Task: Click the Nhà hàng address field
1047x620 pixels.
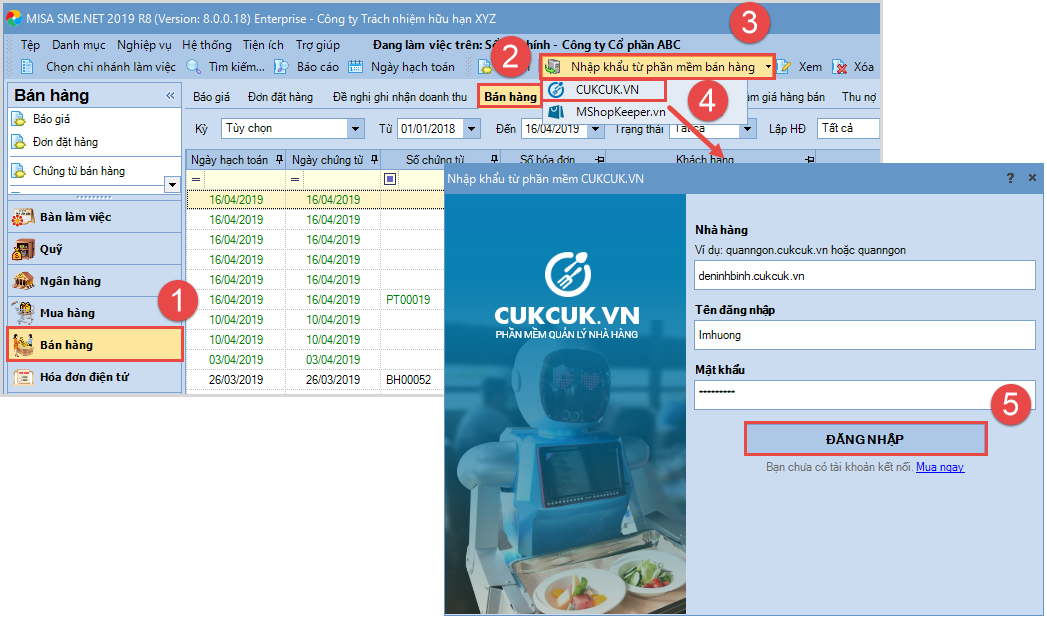Action: click(x=865, y=276)
